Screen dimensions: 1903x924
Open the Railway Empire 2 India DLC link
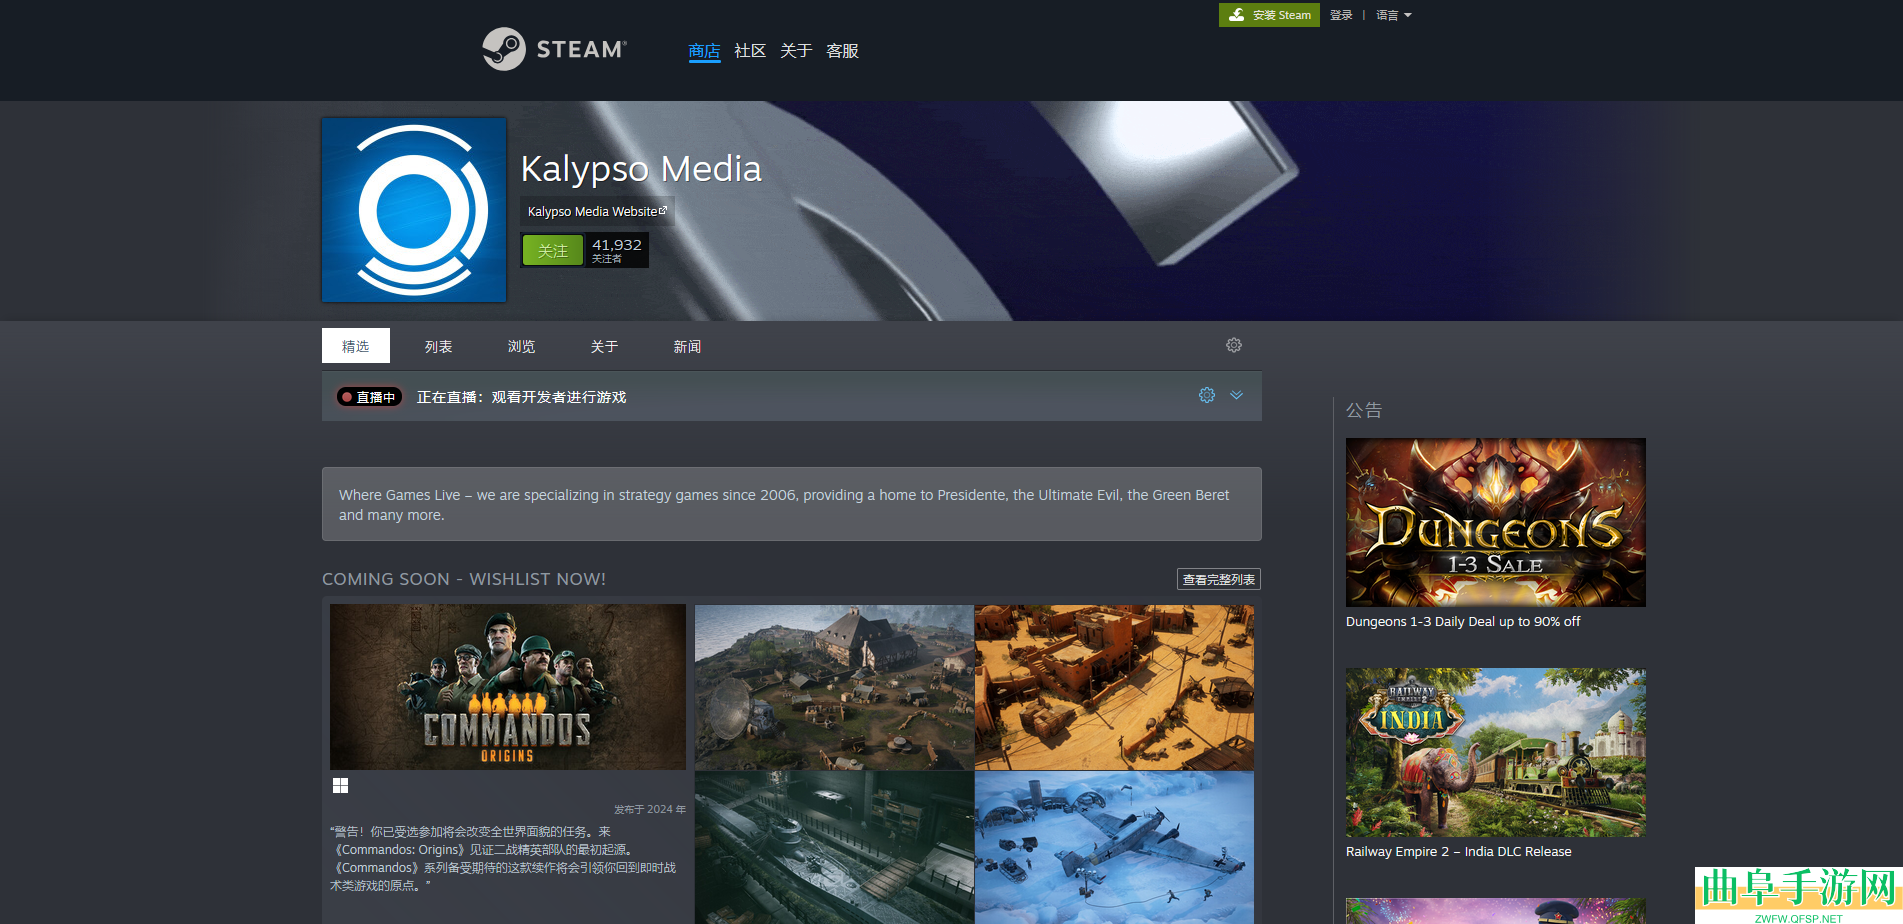(x=1459, y=852)
